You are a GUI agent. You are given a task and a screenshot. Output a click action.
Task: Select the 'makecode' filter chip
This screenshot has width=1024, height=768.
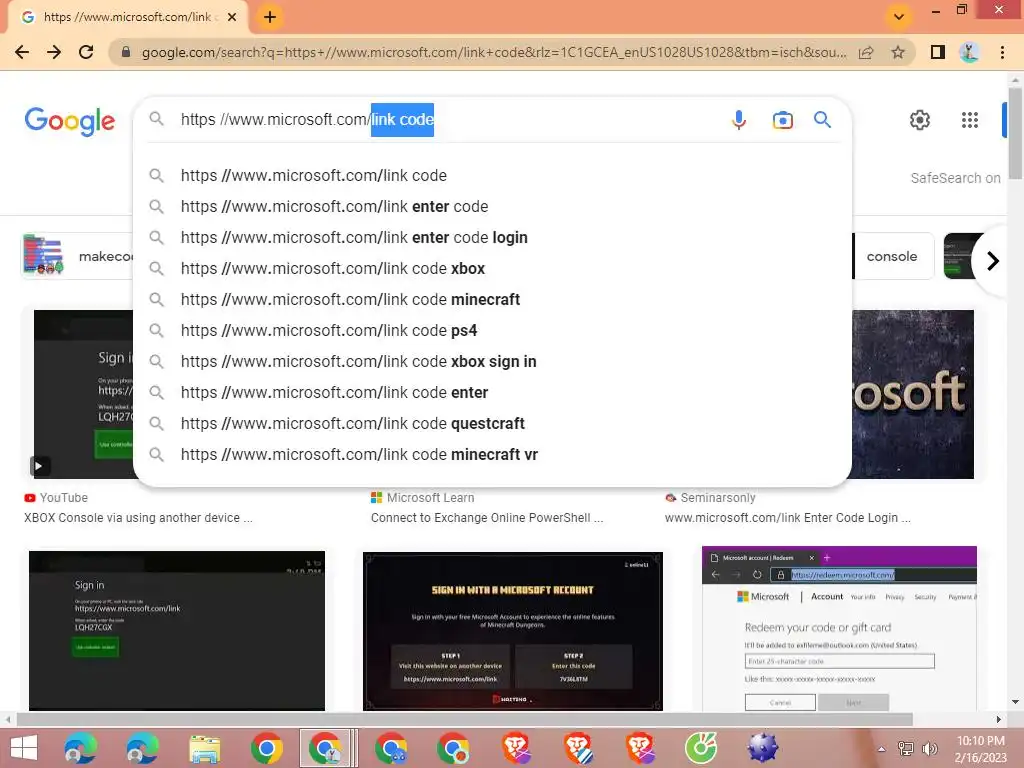78,257
